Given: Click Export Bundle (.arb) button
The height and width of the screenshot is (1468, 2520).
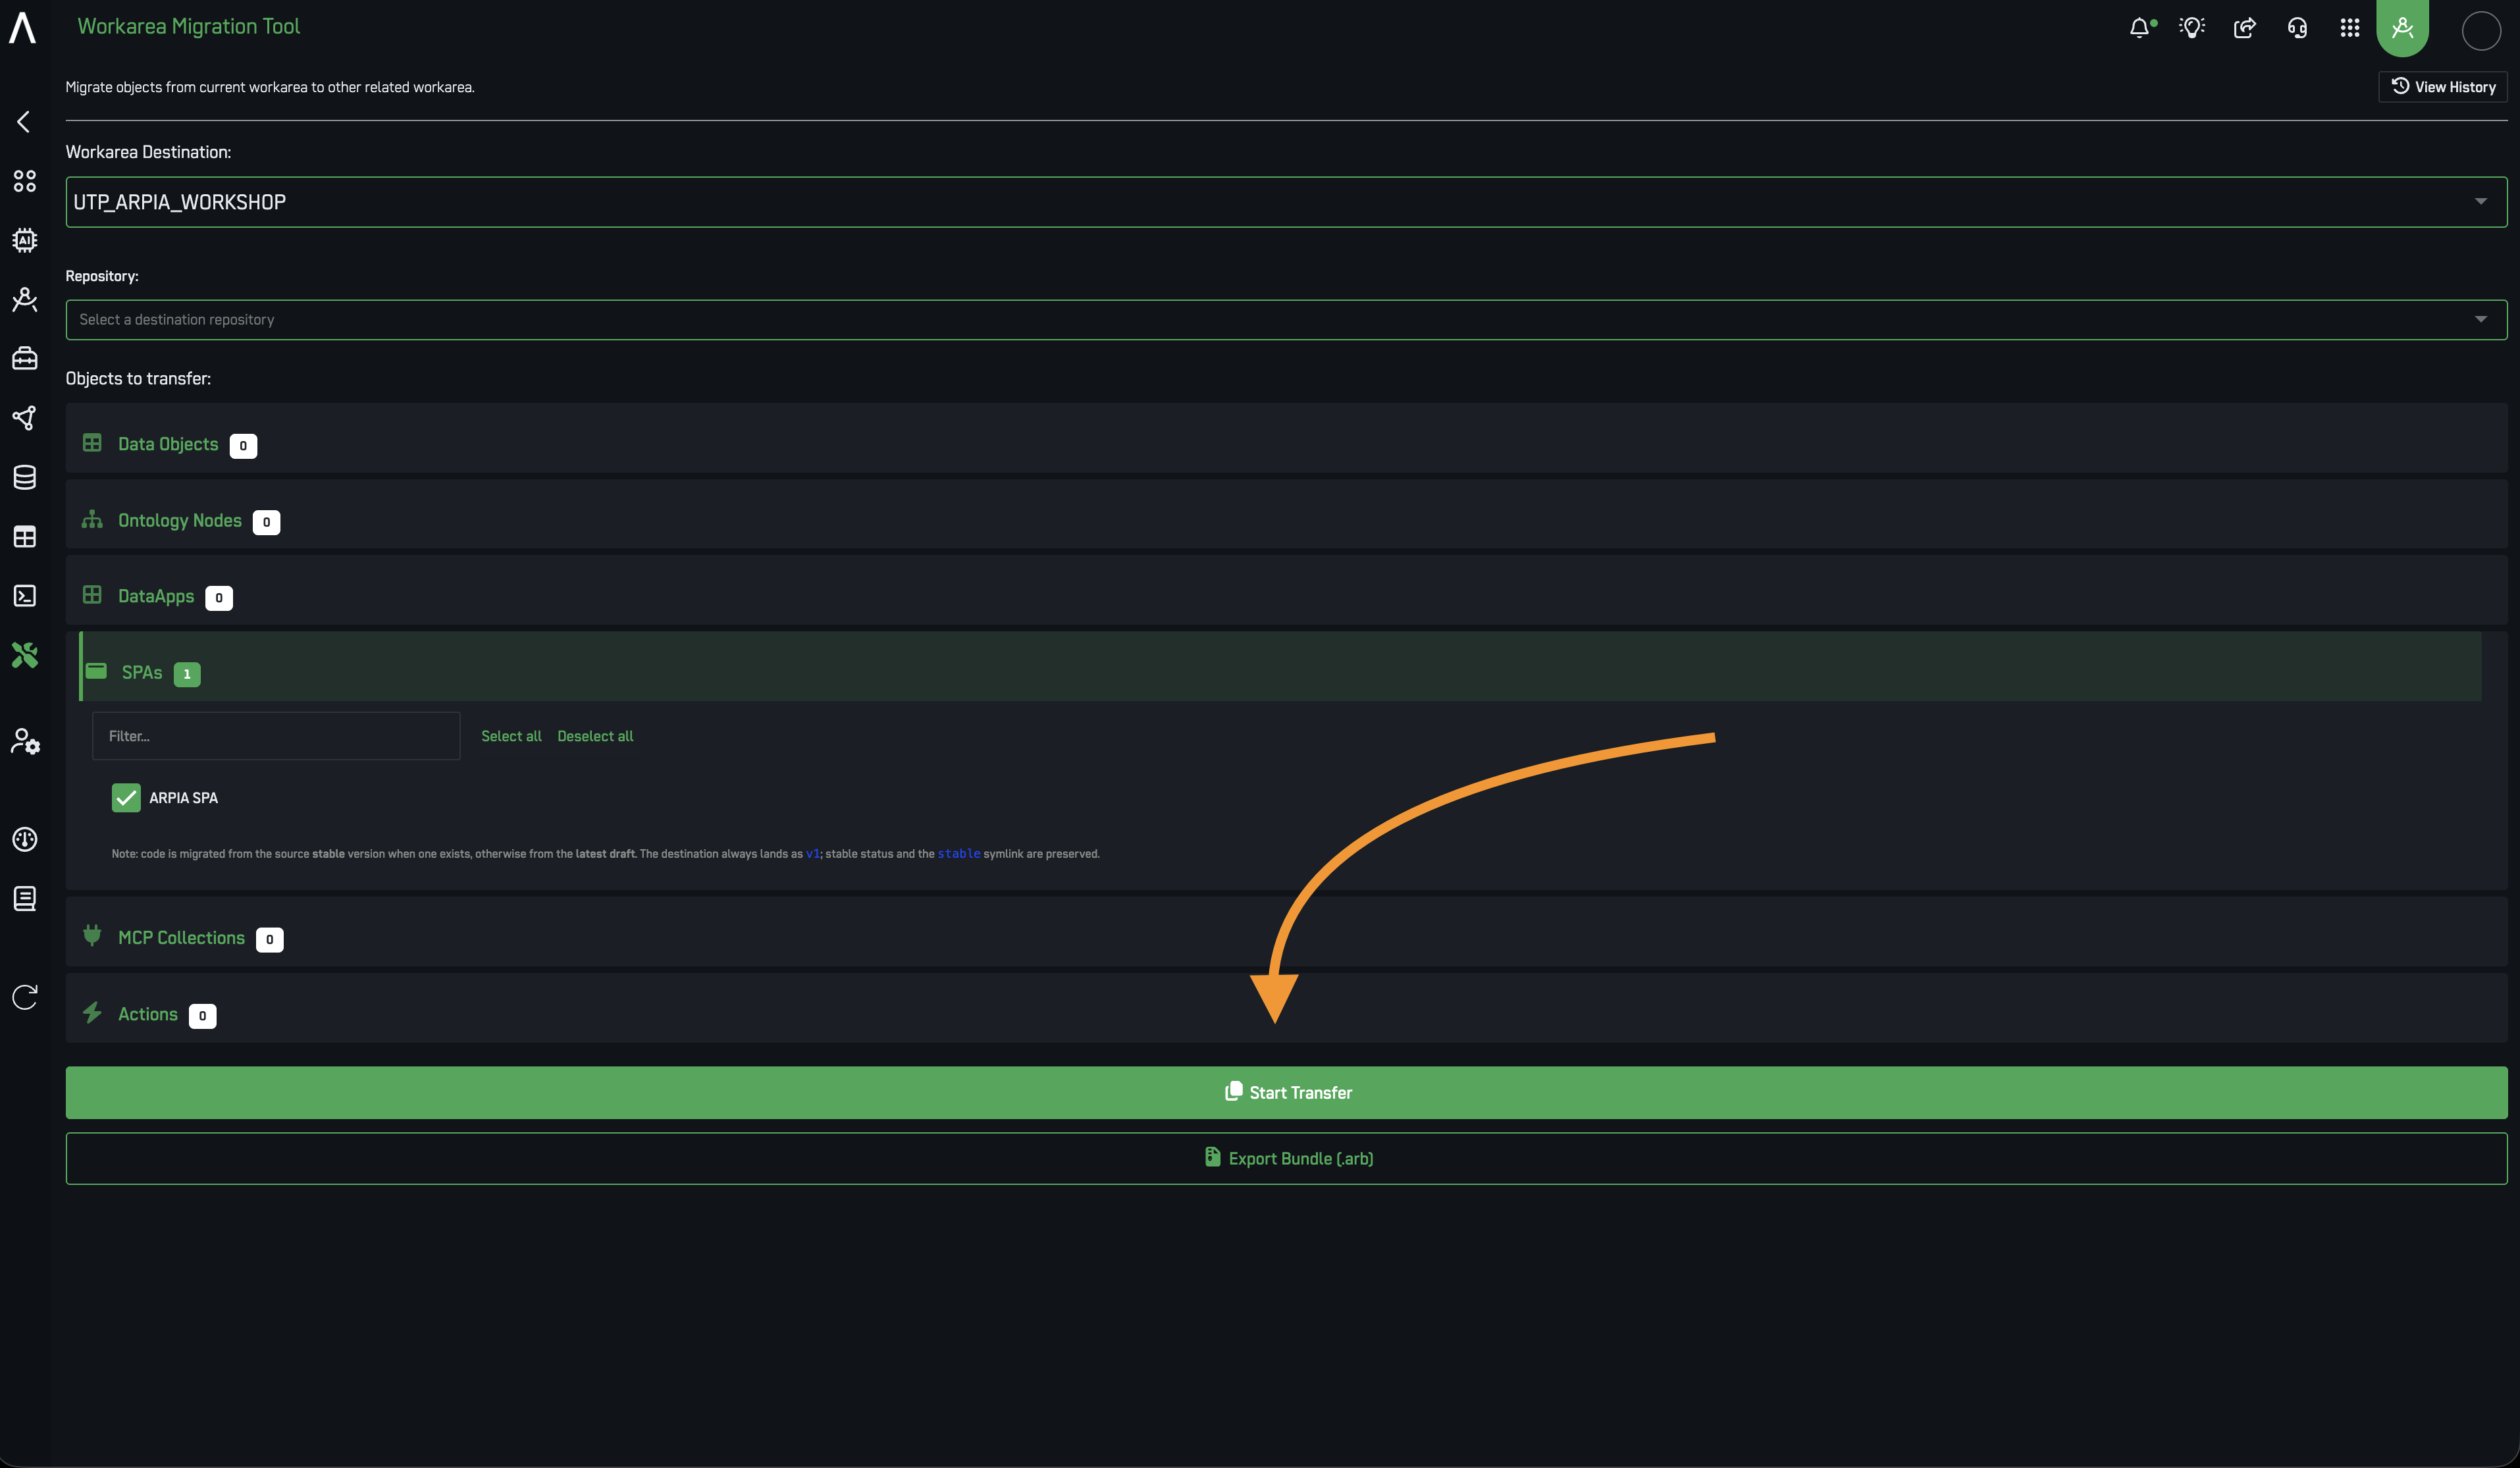Looking at the screenshot, I should tap(1286, 1158).
